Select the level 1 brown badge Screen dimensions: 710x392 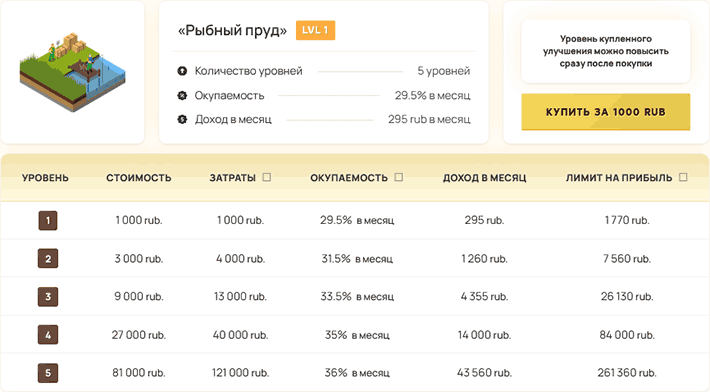[x=48, y=221]
